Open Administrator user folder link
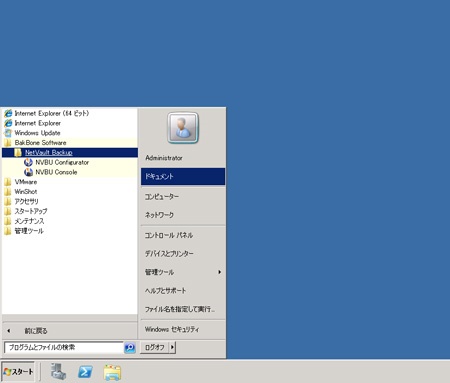 point(164,158)
